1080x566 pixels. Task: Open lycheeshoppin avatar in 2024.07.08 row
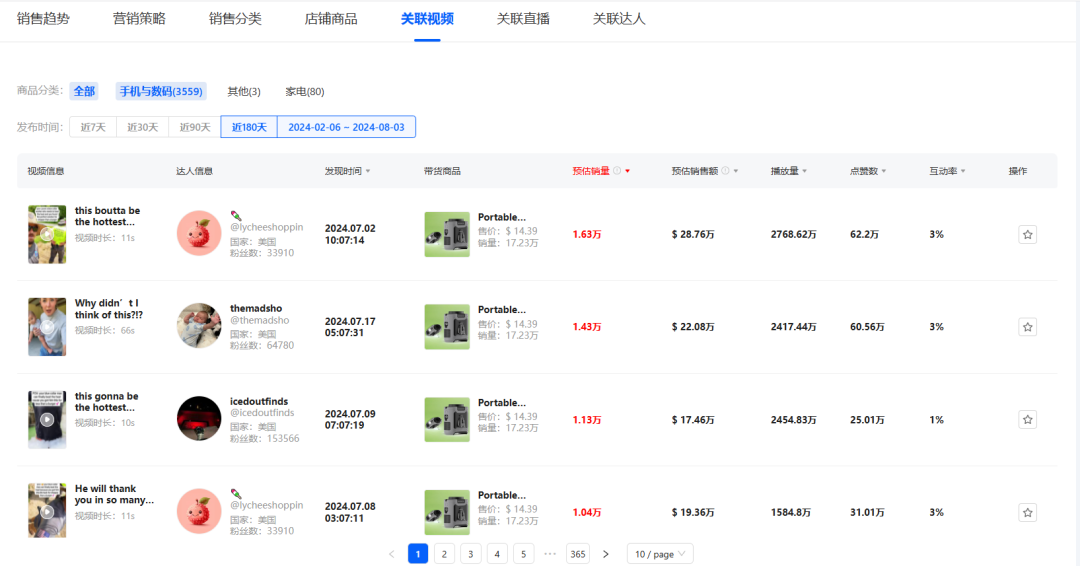pos(199,511)
